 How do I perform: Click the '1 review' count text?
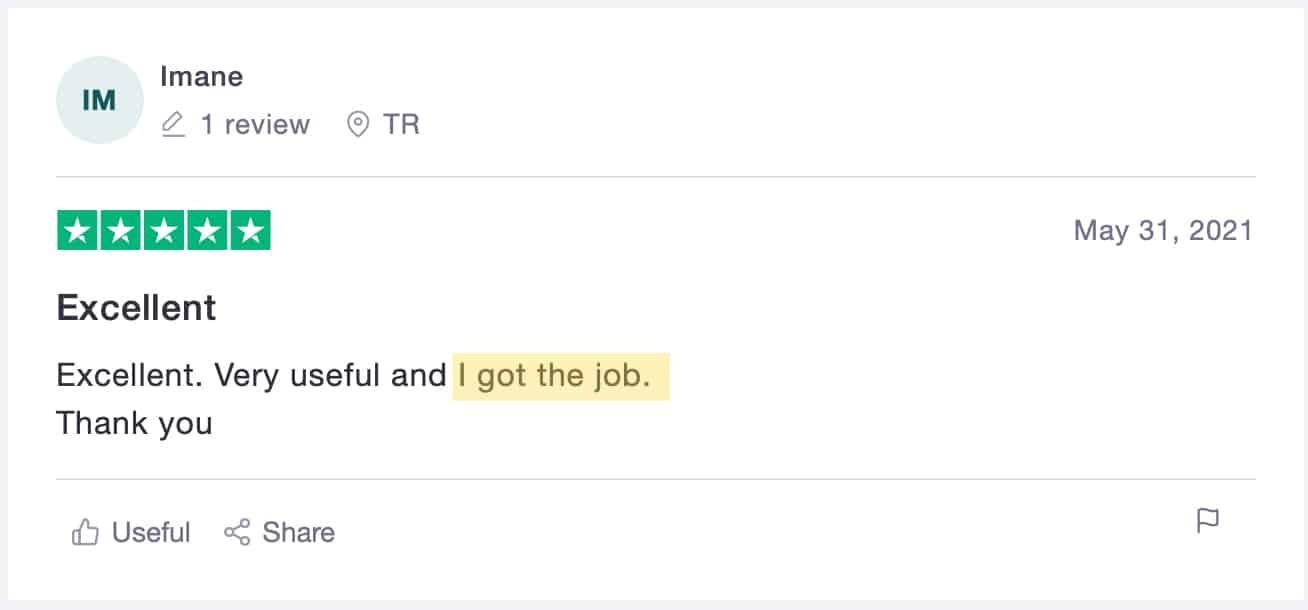click(x=255, y=125)
